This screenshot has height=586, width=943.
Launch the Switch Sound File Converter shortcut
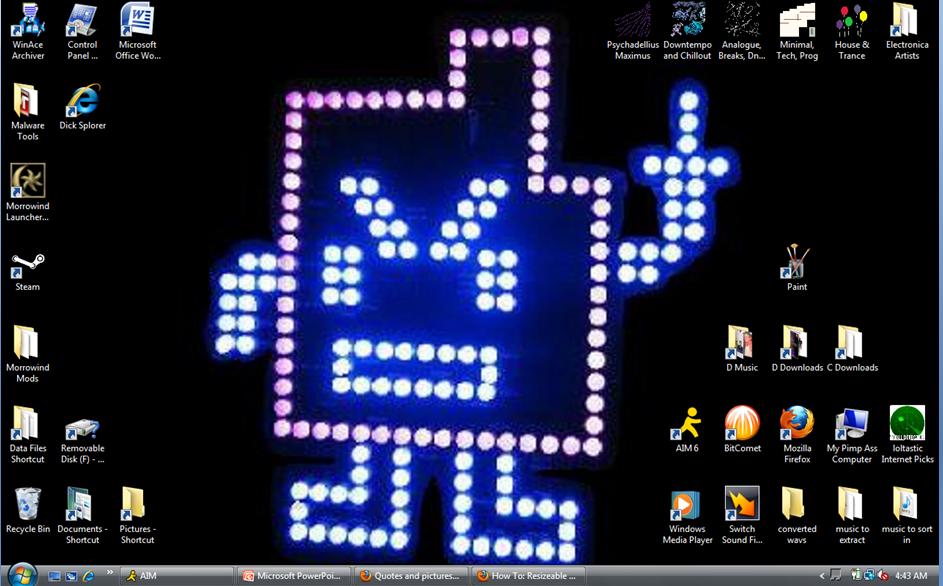pos(742,505)
